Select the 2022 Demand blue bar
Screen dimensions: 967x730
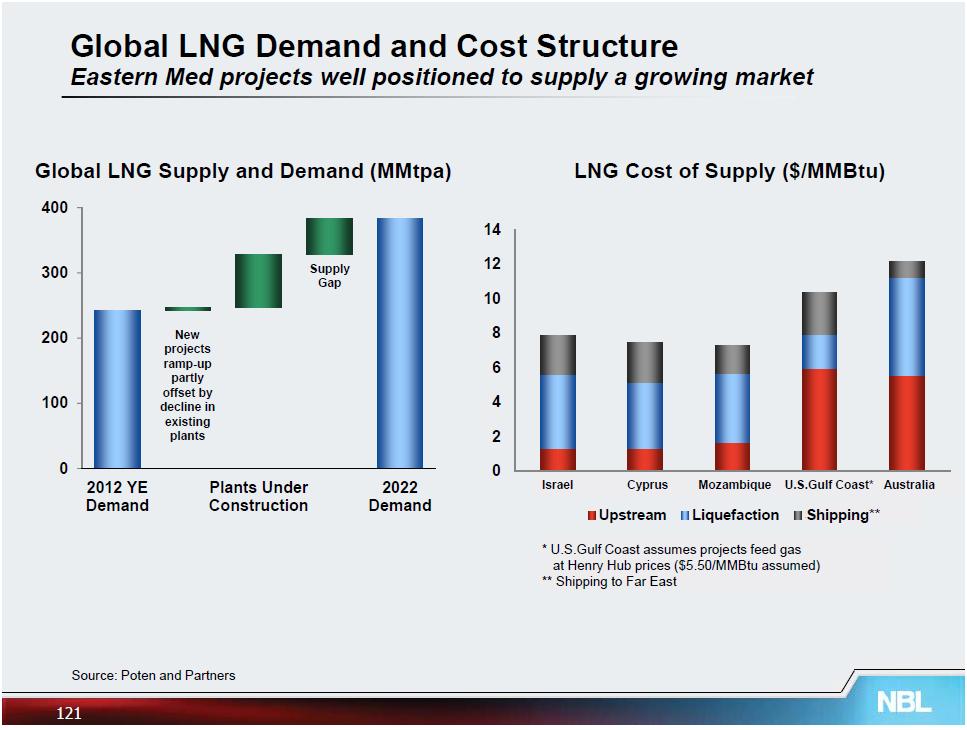[399, 342]
